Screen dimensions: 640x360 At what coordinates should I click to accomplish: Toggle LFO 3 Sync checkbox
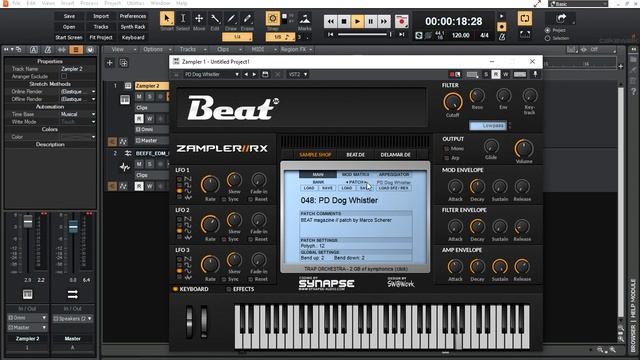pos(224,280)
